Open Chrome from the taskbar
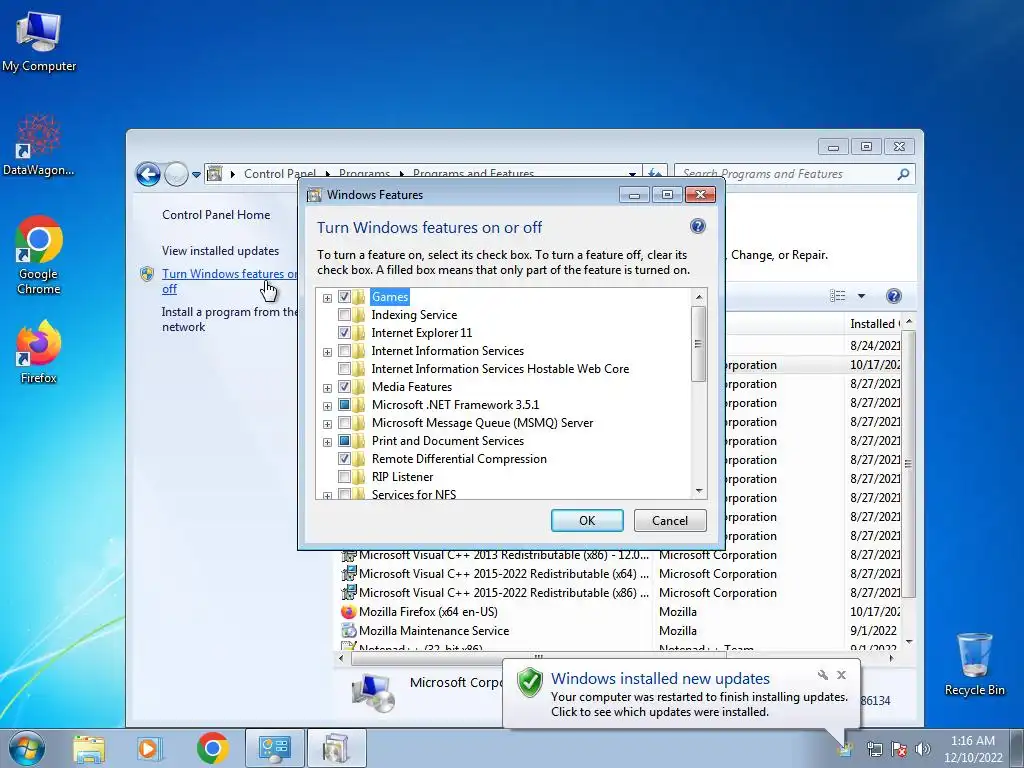The height and width of the screenshot is (768, 1024). pyautogui.click(x=212, y=748)
